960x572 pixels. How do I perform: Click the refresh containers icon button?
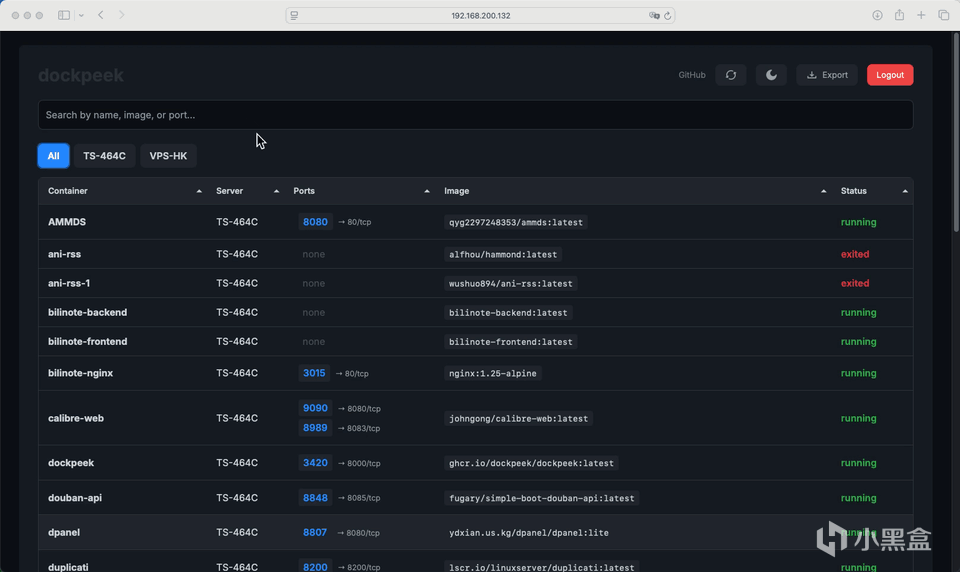pos(731,75)
